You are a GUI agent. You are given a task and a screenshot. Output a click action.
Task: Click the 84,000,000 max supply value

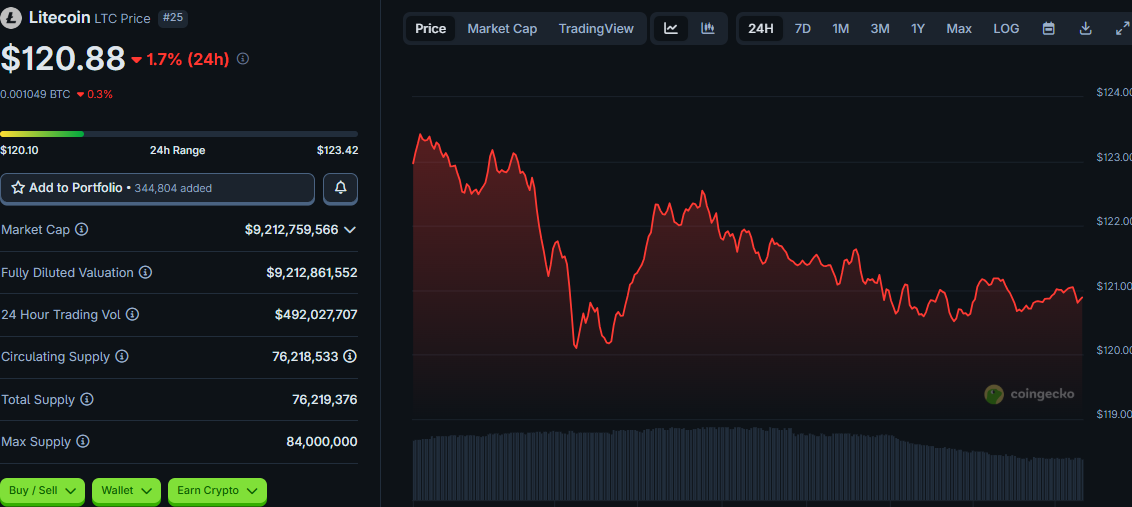pyautogui.click(x=322, y=441)
